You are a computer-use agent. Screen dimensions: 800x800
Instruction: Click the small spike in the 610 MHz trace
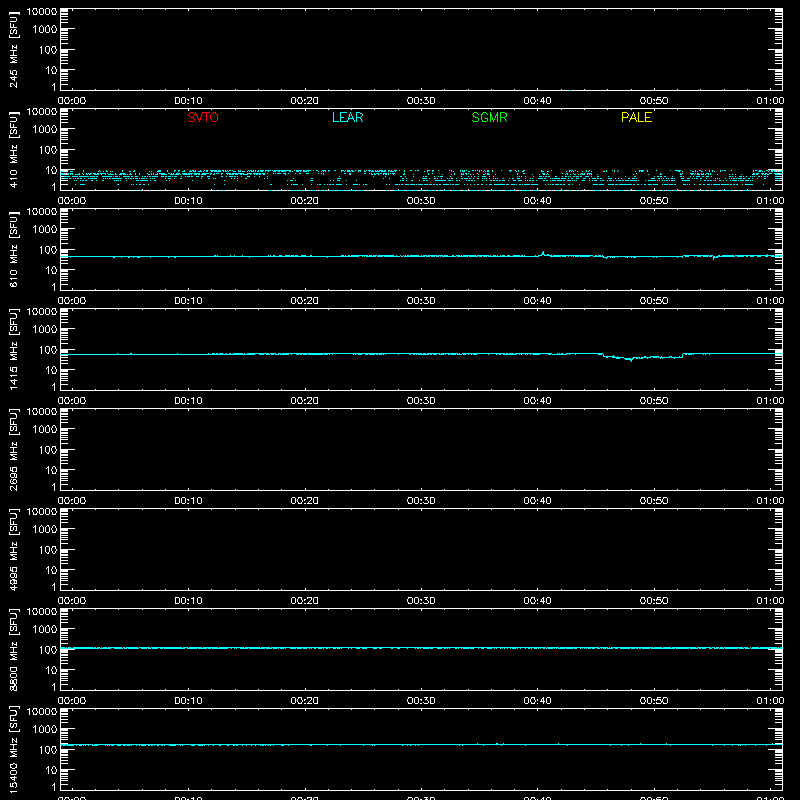tap(543, 253)
